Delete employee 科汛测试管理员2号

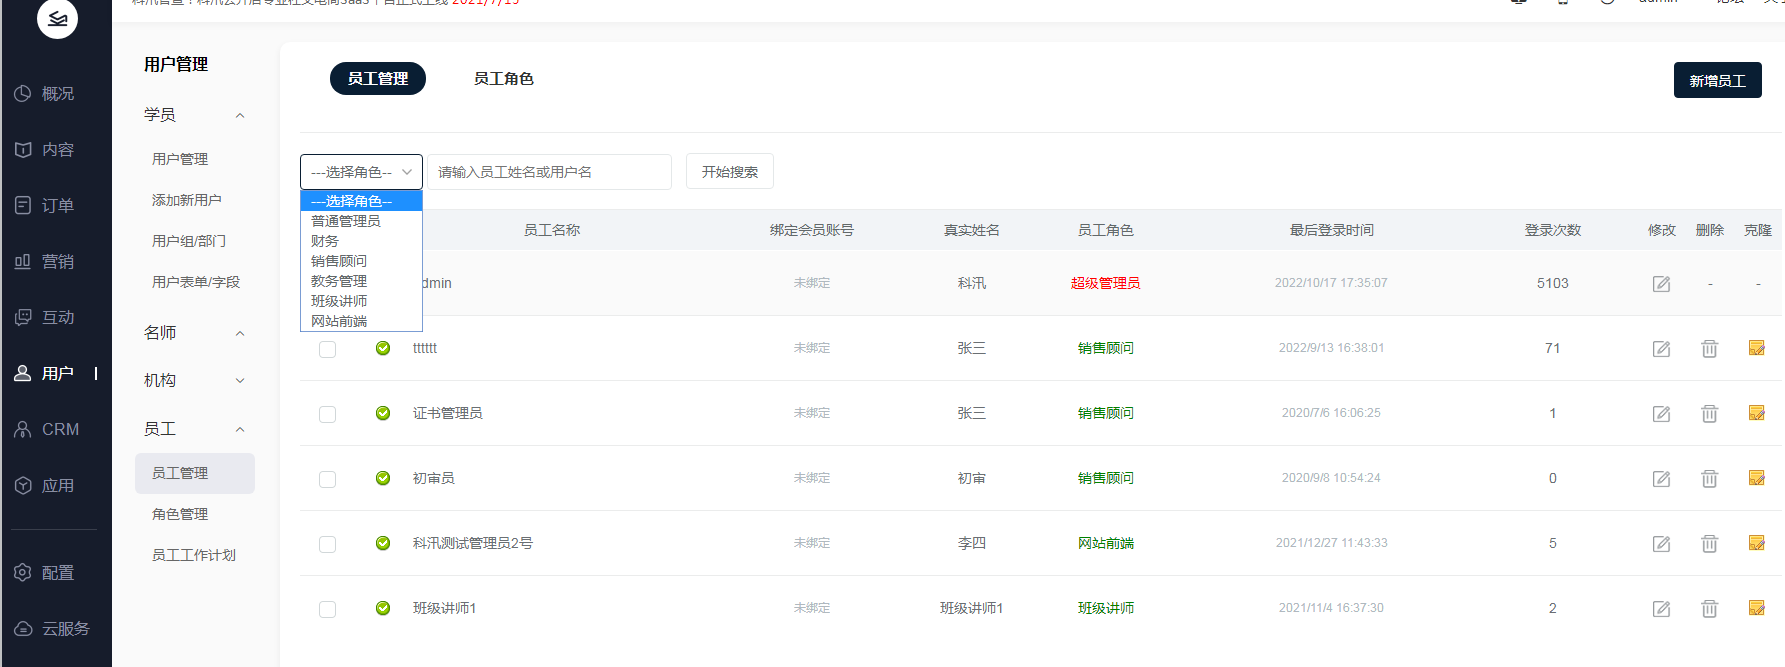click(1709, 543)
